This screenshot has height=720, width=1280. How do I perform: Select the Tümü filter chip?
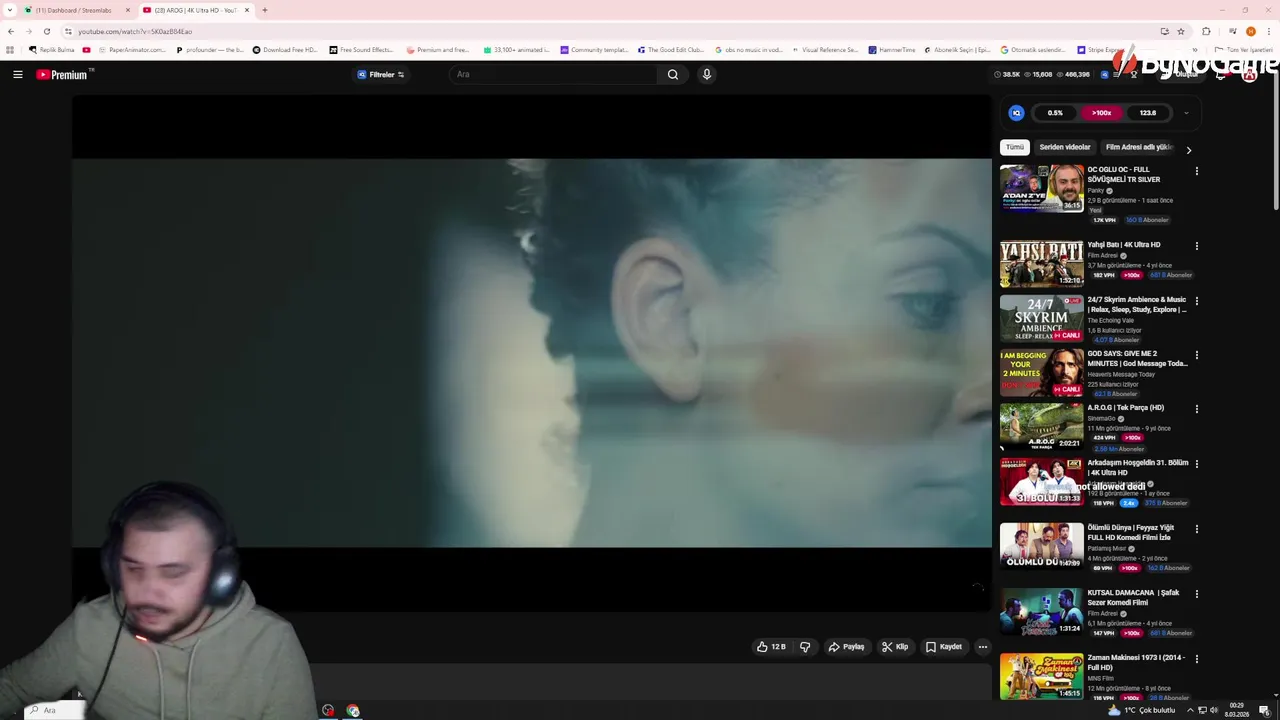[x=1015, y=147]
